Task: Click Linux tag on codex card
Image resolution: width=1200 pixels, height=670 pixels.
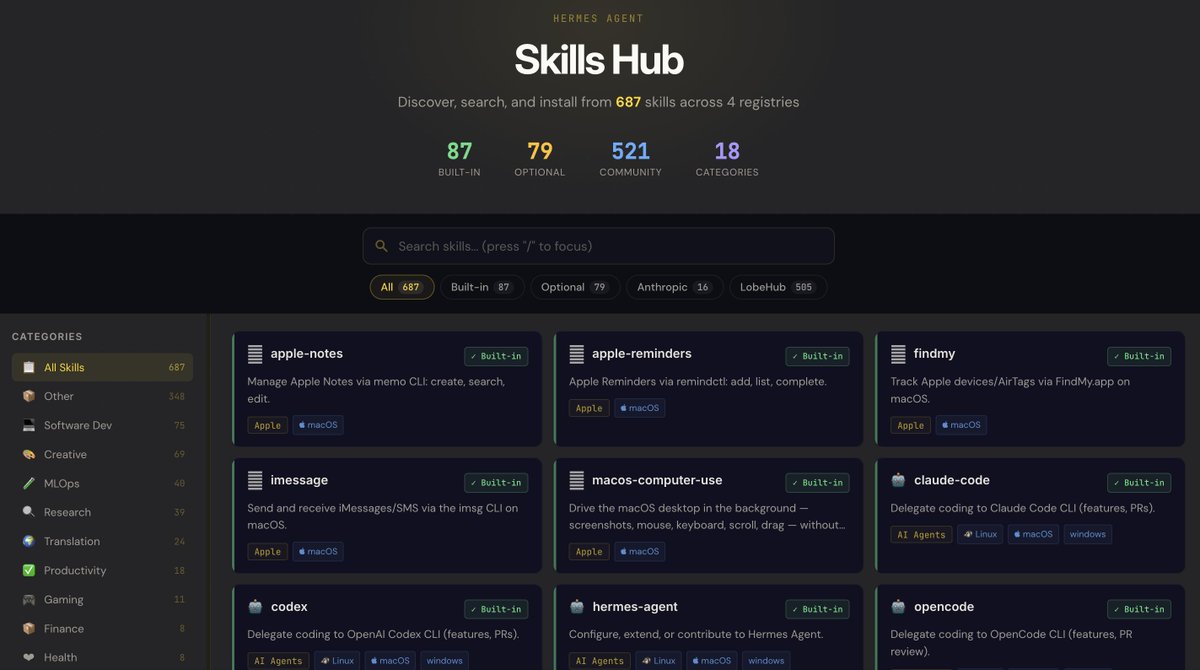Action: click(x=338, y=660)
